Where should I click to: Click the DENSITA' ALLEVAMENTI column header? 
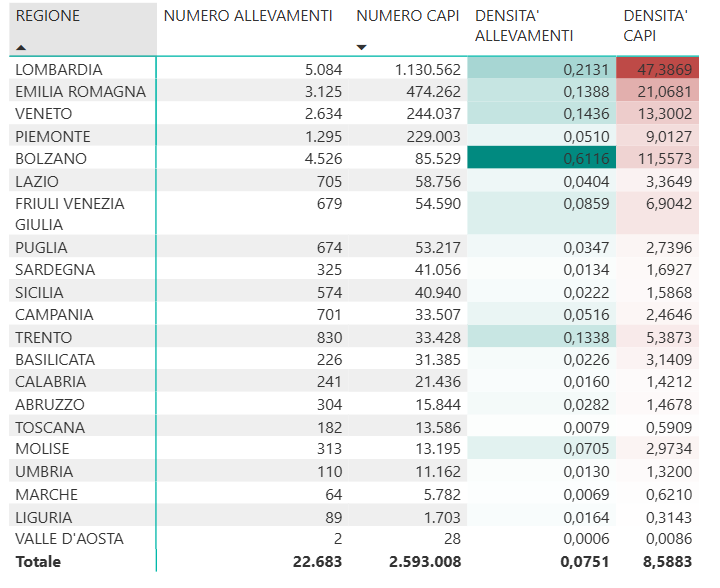click(x=523, y=26)
